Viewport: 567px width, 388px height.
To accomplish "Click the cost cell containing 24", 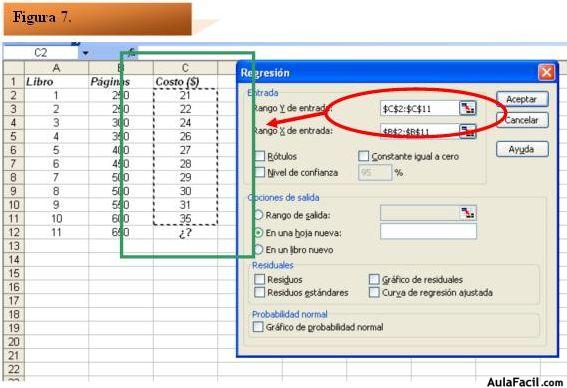I will point(185,123).
